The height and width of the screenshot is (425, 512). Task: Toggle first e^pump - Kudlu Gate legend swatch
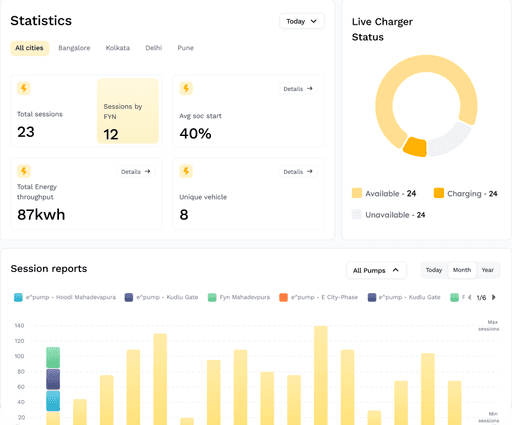pos(129,297)
